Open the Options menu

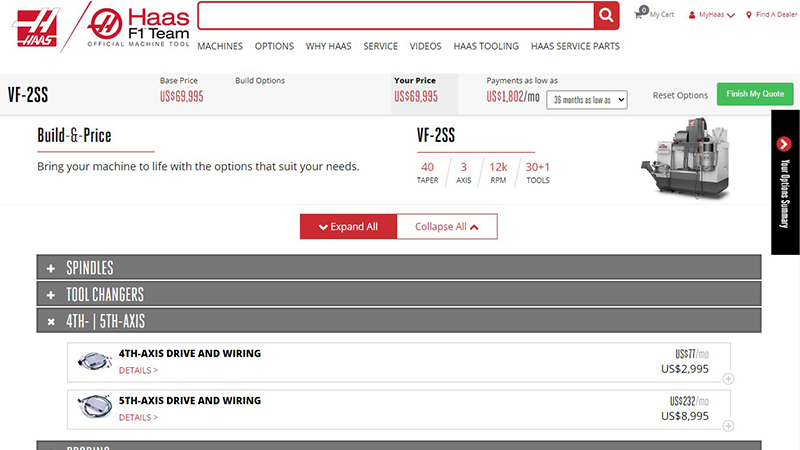click(x=274, y=46)
